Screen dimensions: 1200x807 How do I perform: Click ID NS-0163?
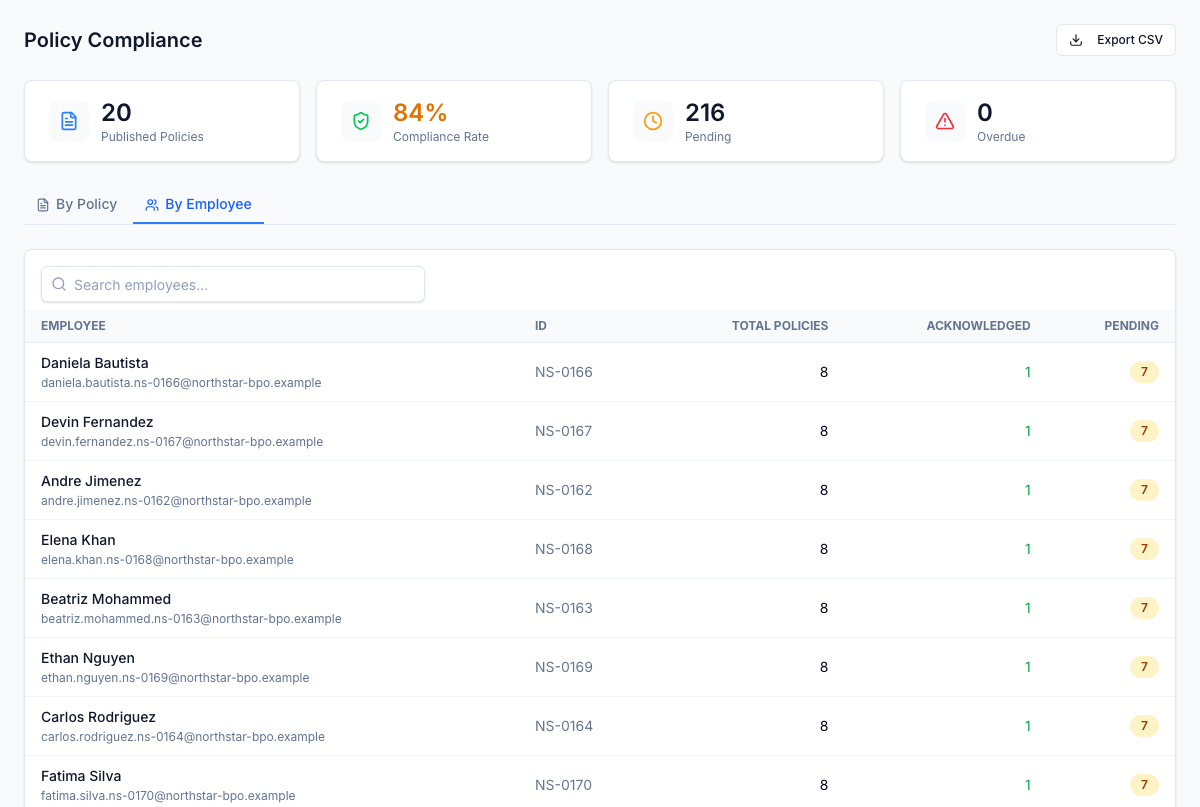(x=564, y=608)
